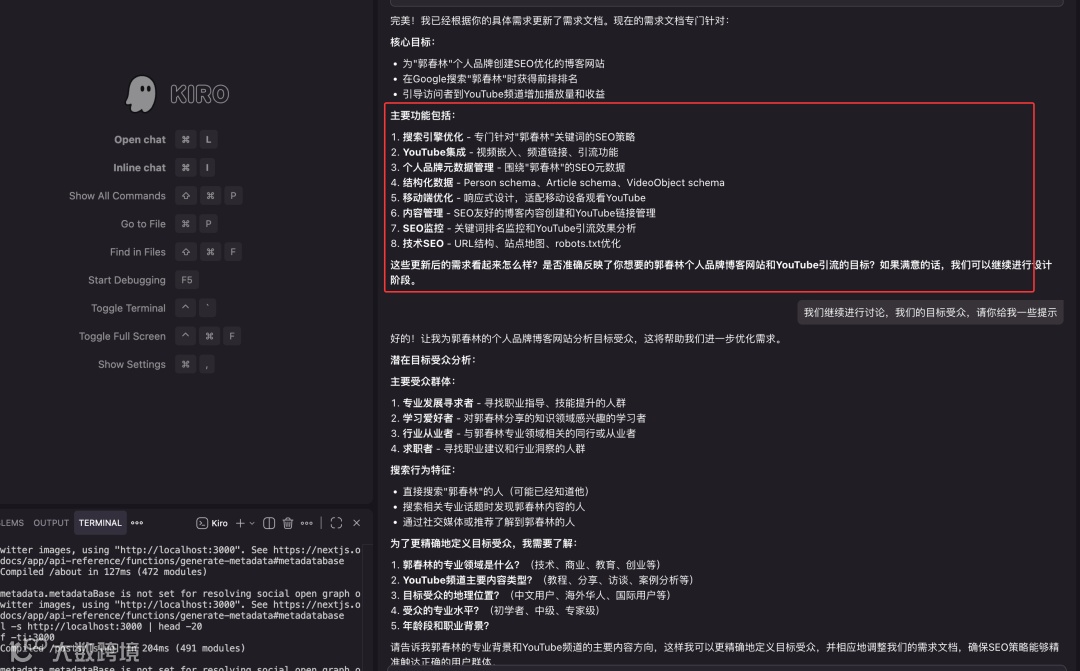Screen dimensions: 1080x671
Task: Click the Kiro terminal shell icon
Action: tap(202, 523)
